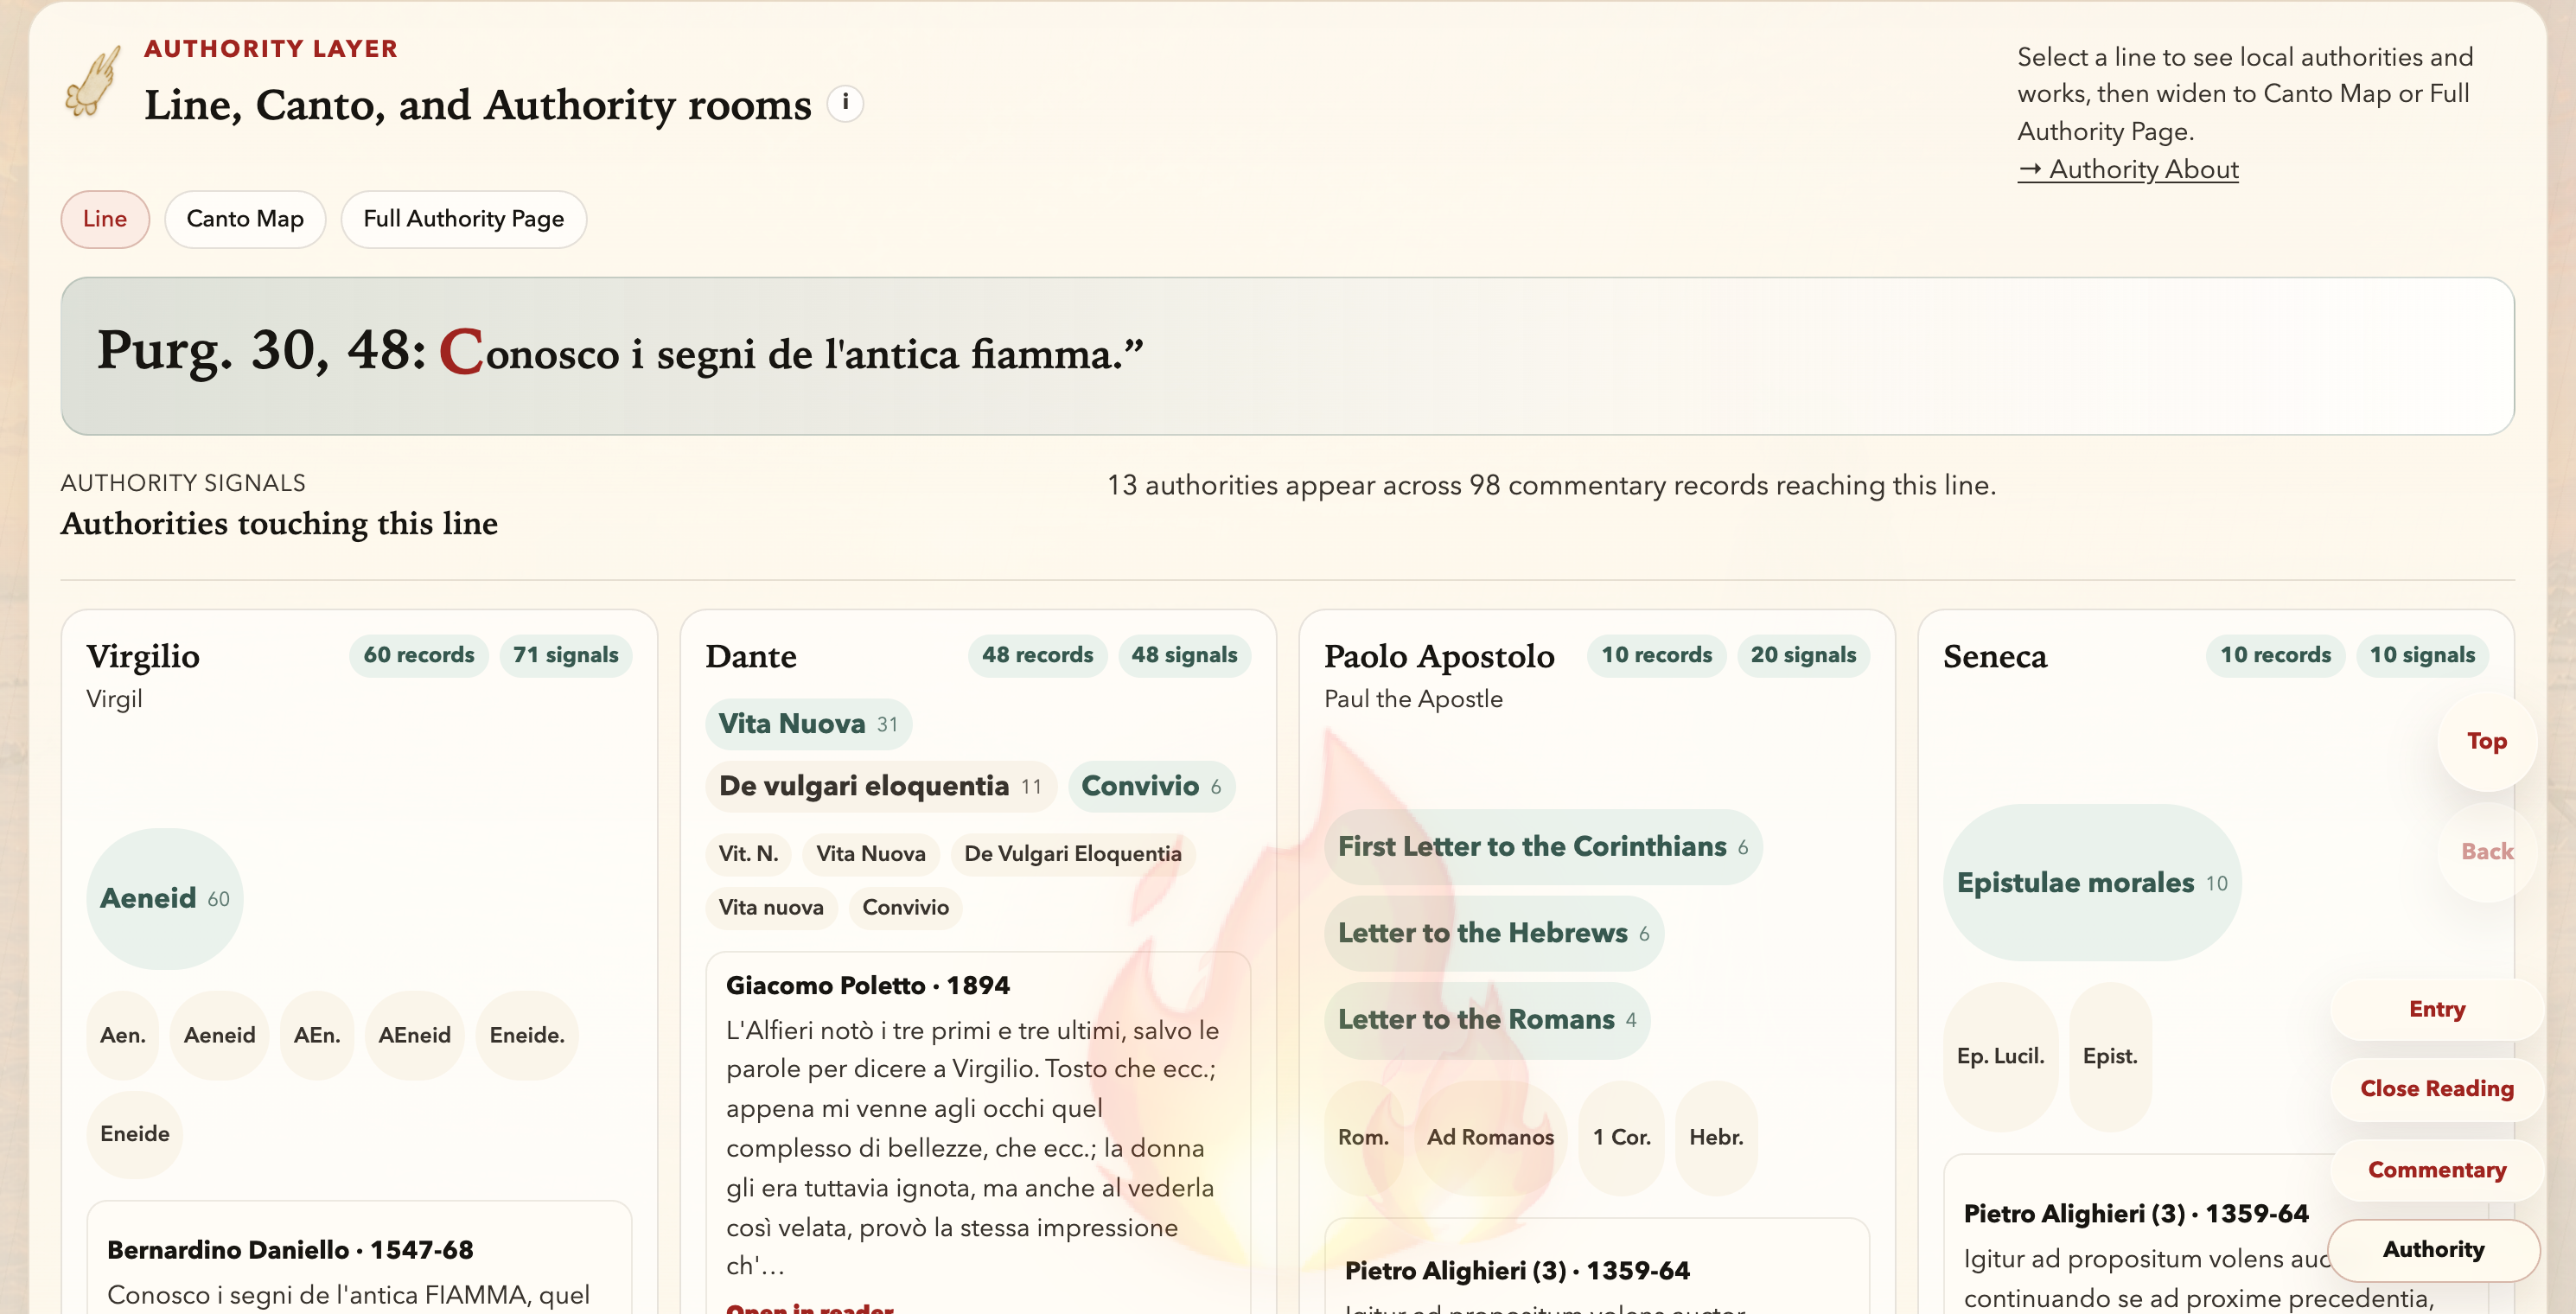Click the De Vulgari Eloquentia alias tag
Screen dimensions: 2576x1314
point(1073,854)
